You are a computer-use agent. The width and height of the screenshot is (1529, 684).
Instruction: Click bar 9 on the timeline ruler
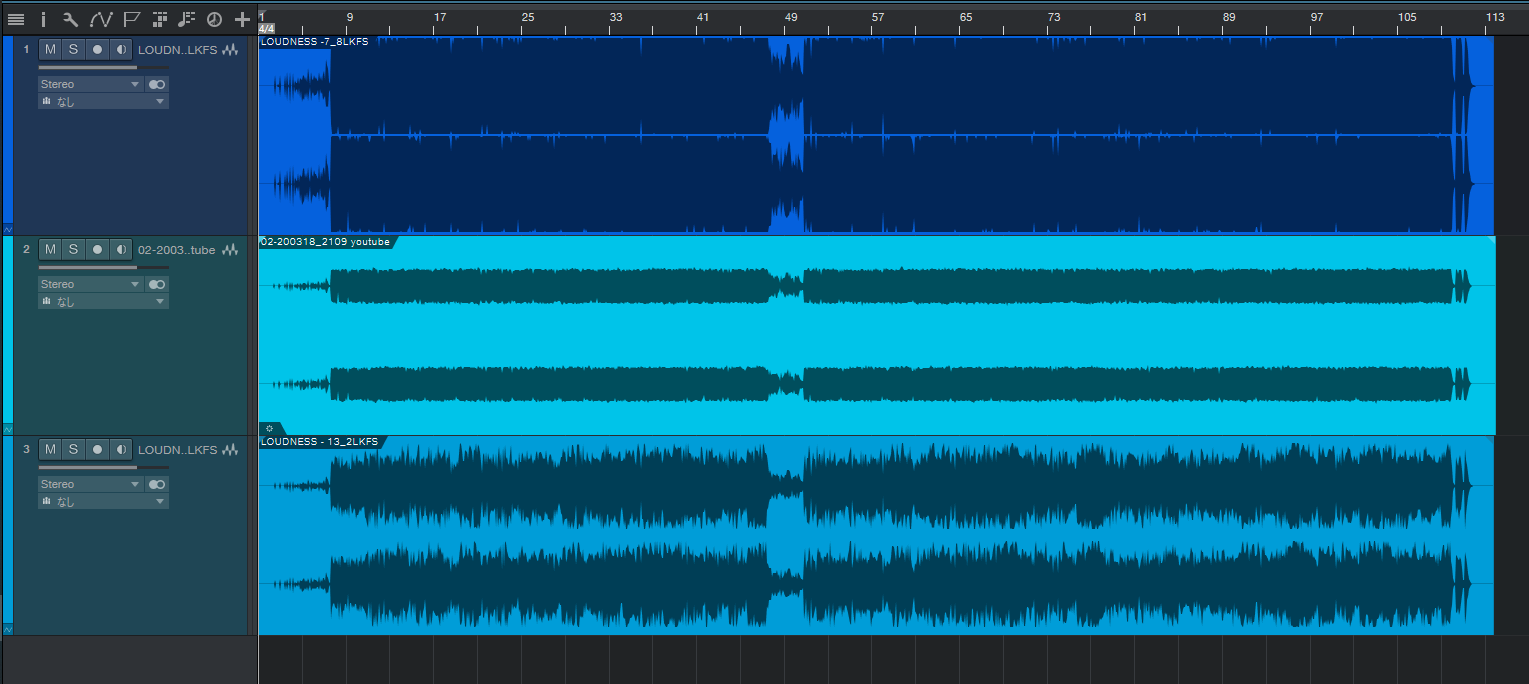pyautogui.click(x=349, y=17)
